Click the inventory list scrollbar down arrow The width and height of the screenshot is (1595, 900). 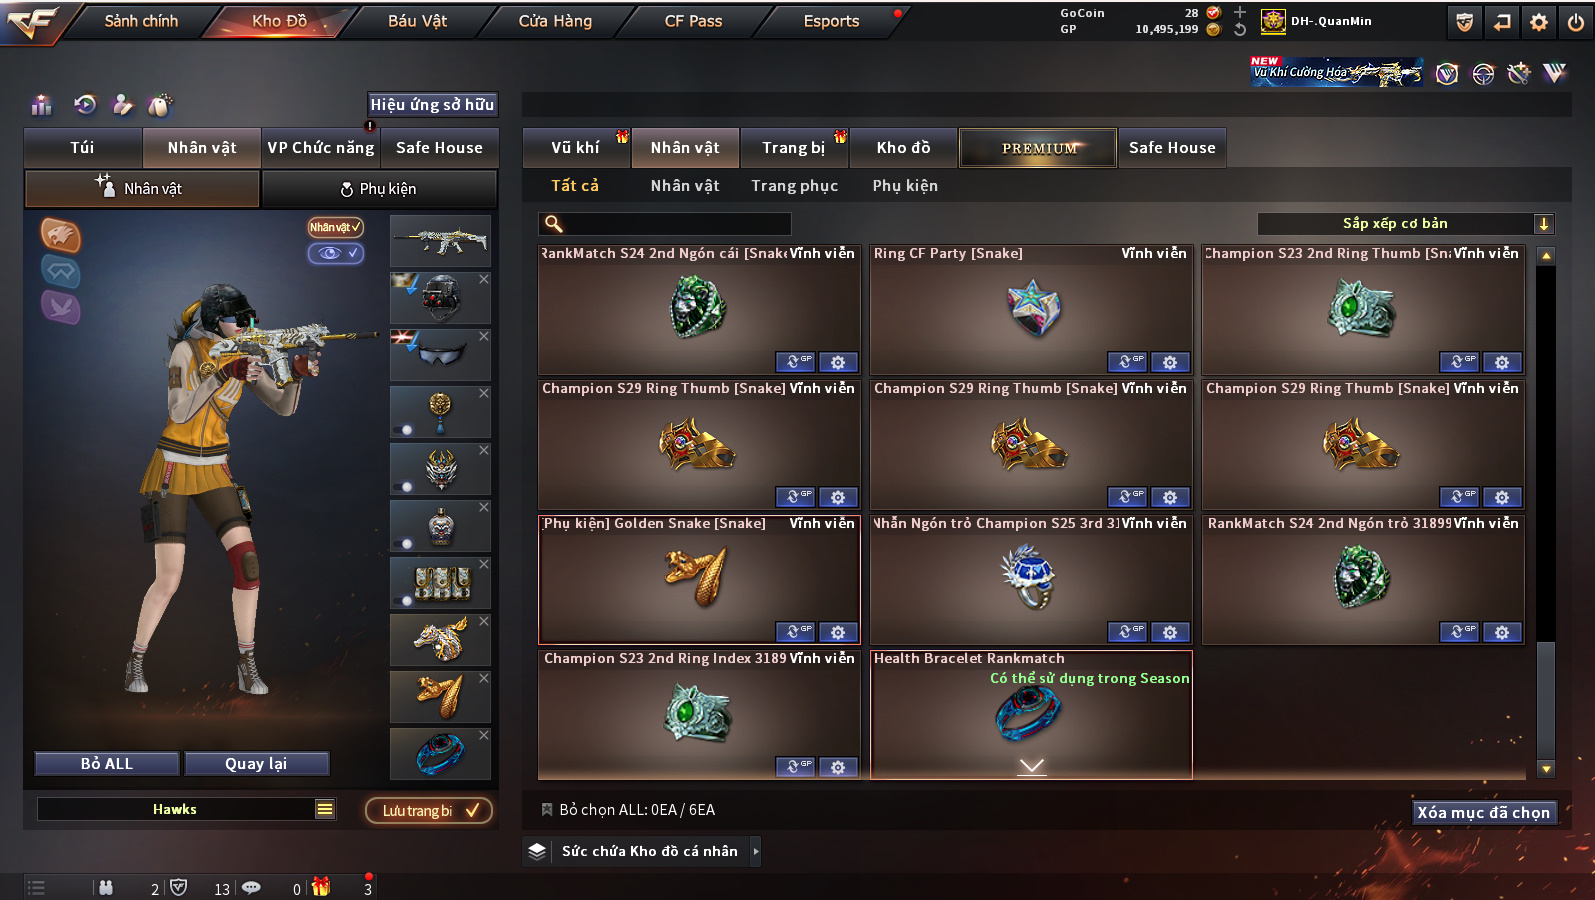1546,769
